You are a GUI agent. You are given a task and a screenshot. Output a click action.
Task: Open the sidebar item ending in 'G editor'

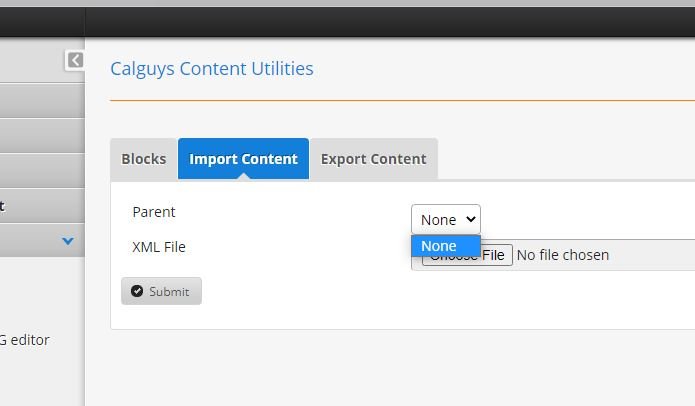click(25, 340)
